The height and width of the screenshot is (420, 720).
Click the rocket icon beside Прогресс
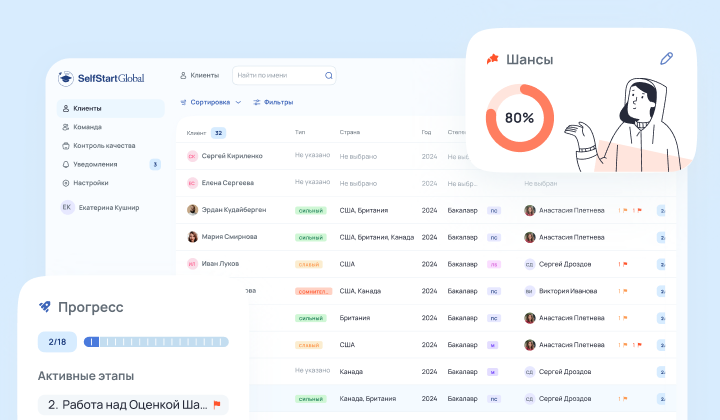45,307
